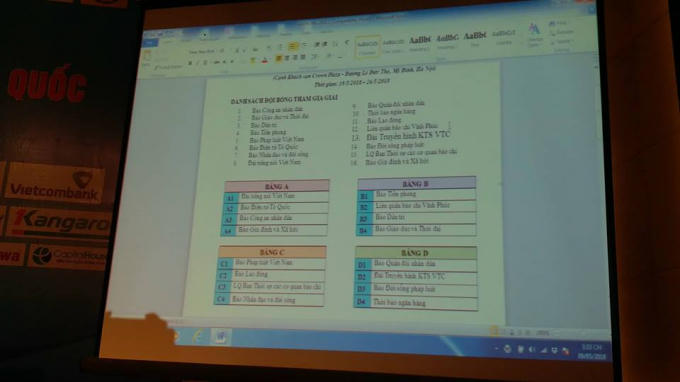Open the Find tool in Editing group
The height and width of the screenshot is (382, 680).
click(559, 23)
